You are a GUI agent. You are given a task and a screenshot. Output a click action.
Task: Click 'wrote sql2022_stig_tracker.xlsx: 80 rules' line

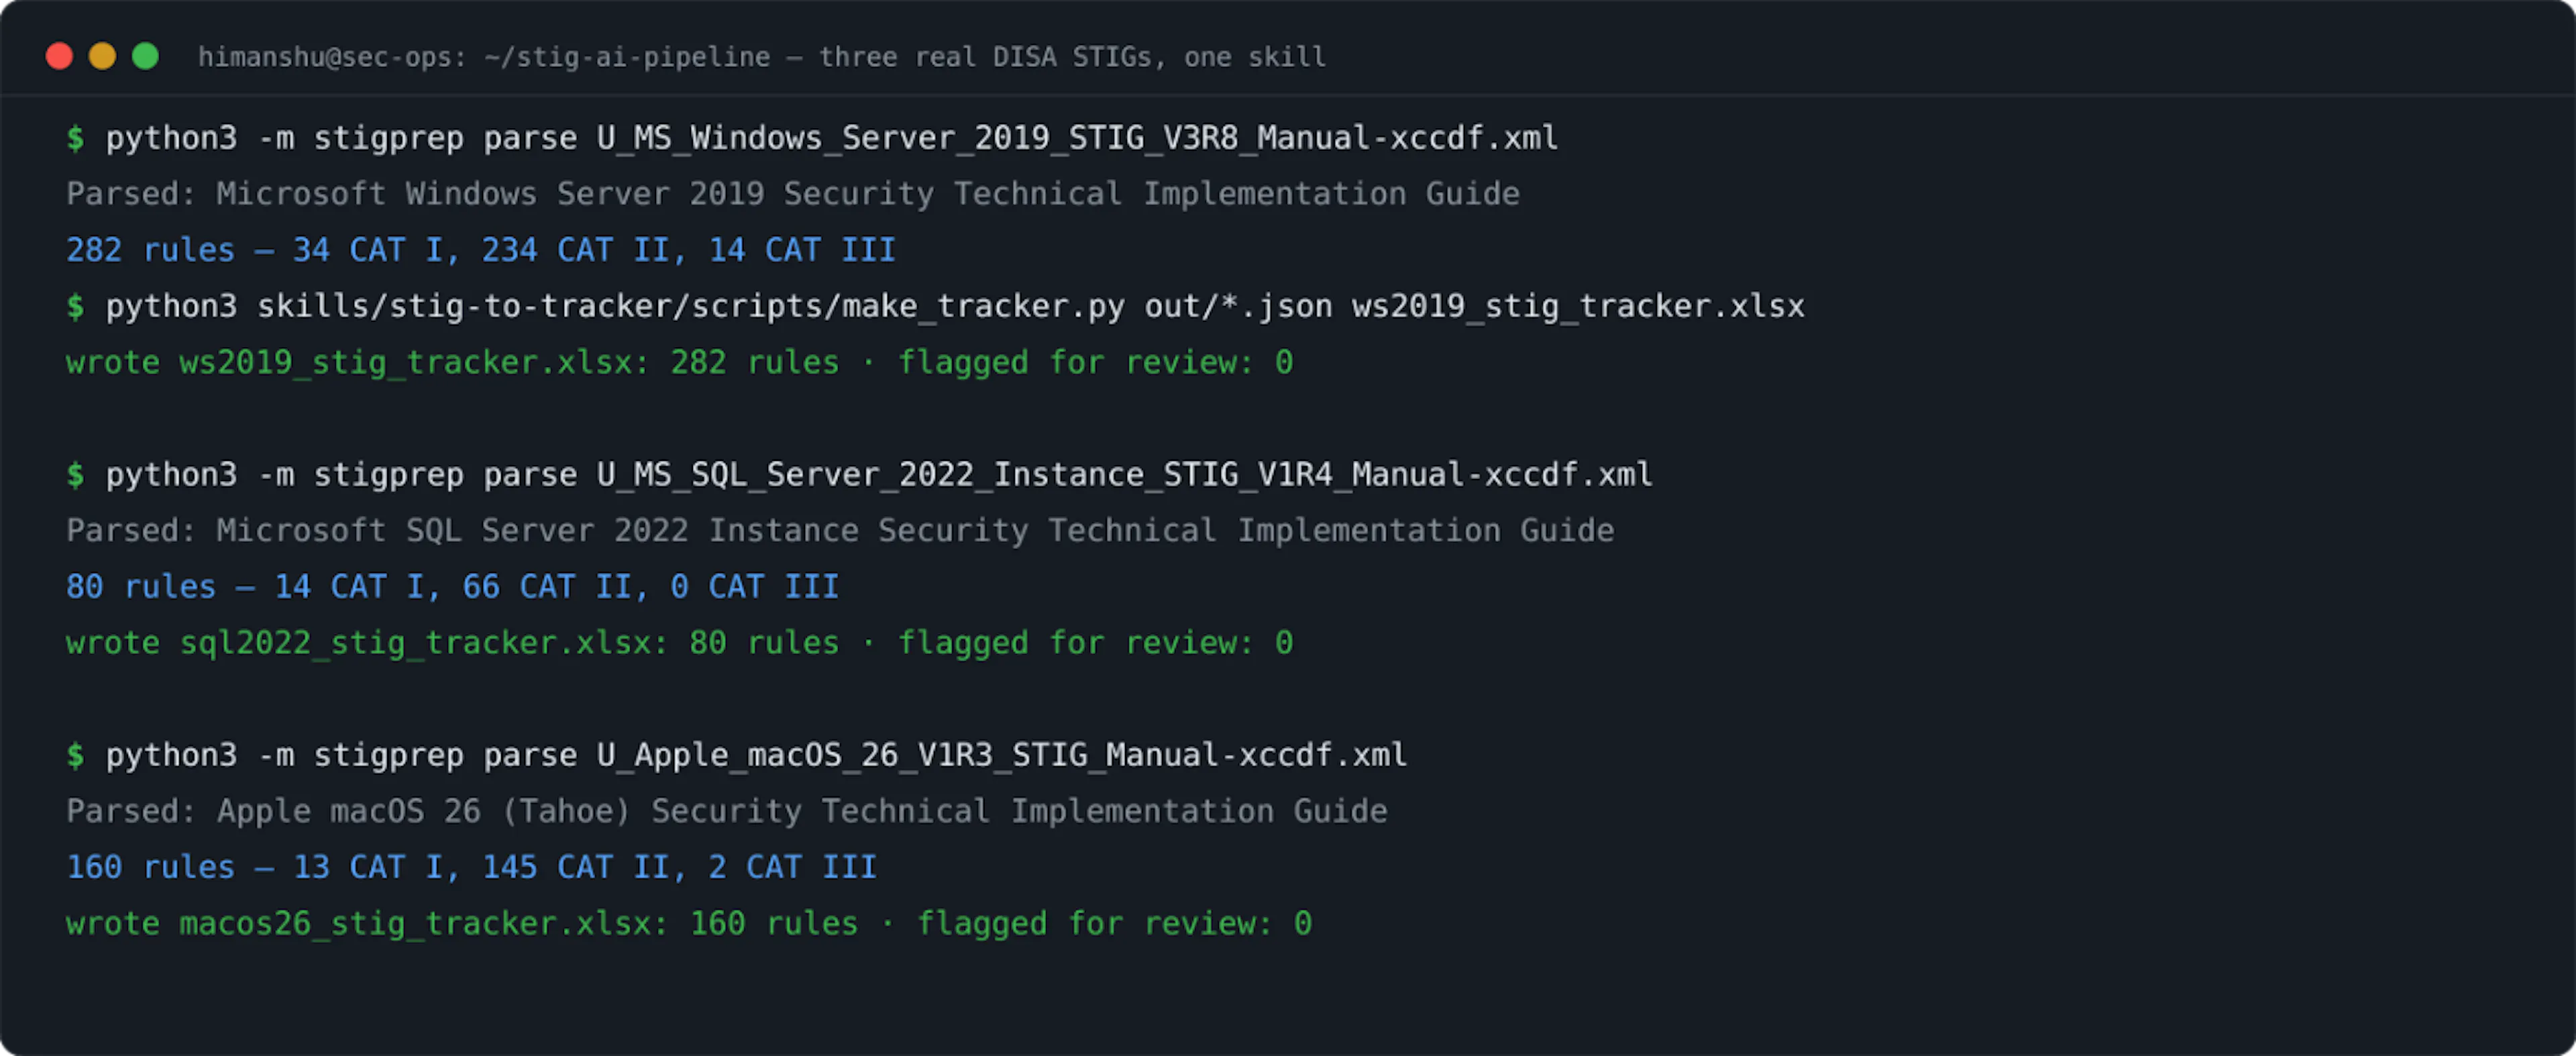pyautogui.click(x=680, y=642)
